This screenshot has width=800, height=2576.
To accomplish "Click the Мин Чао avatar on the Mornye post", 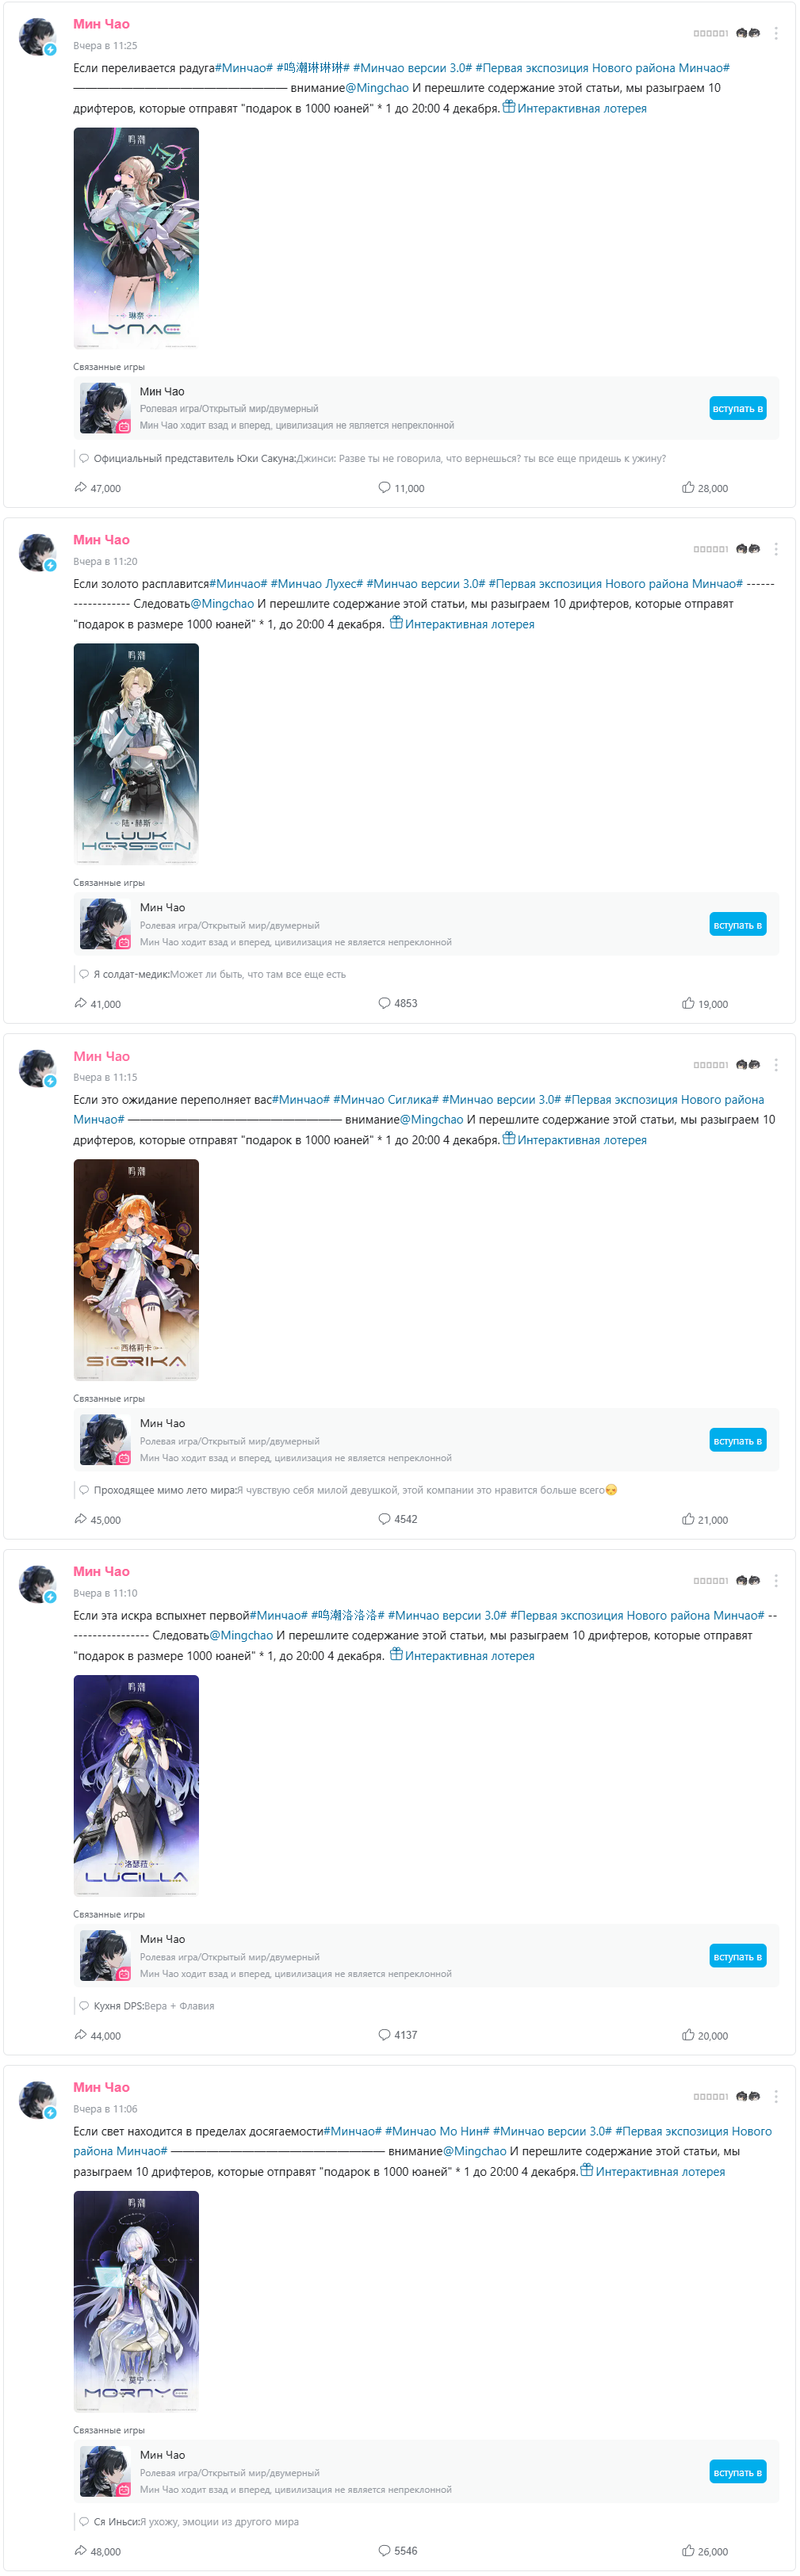I will pyautogui.click(x=38, y=2100).
